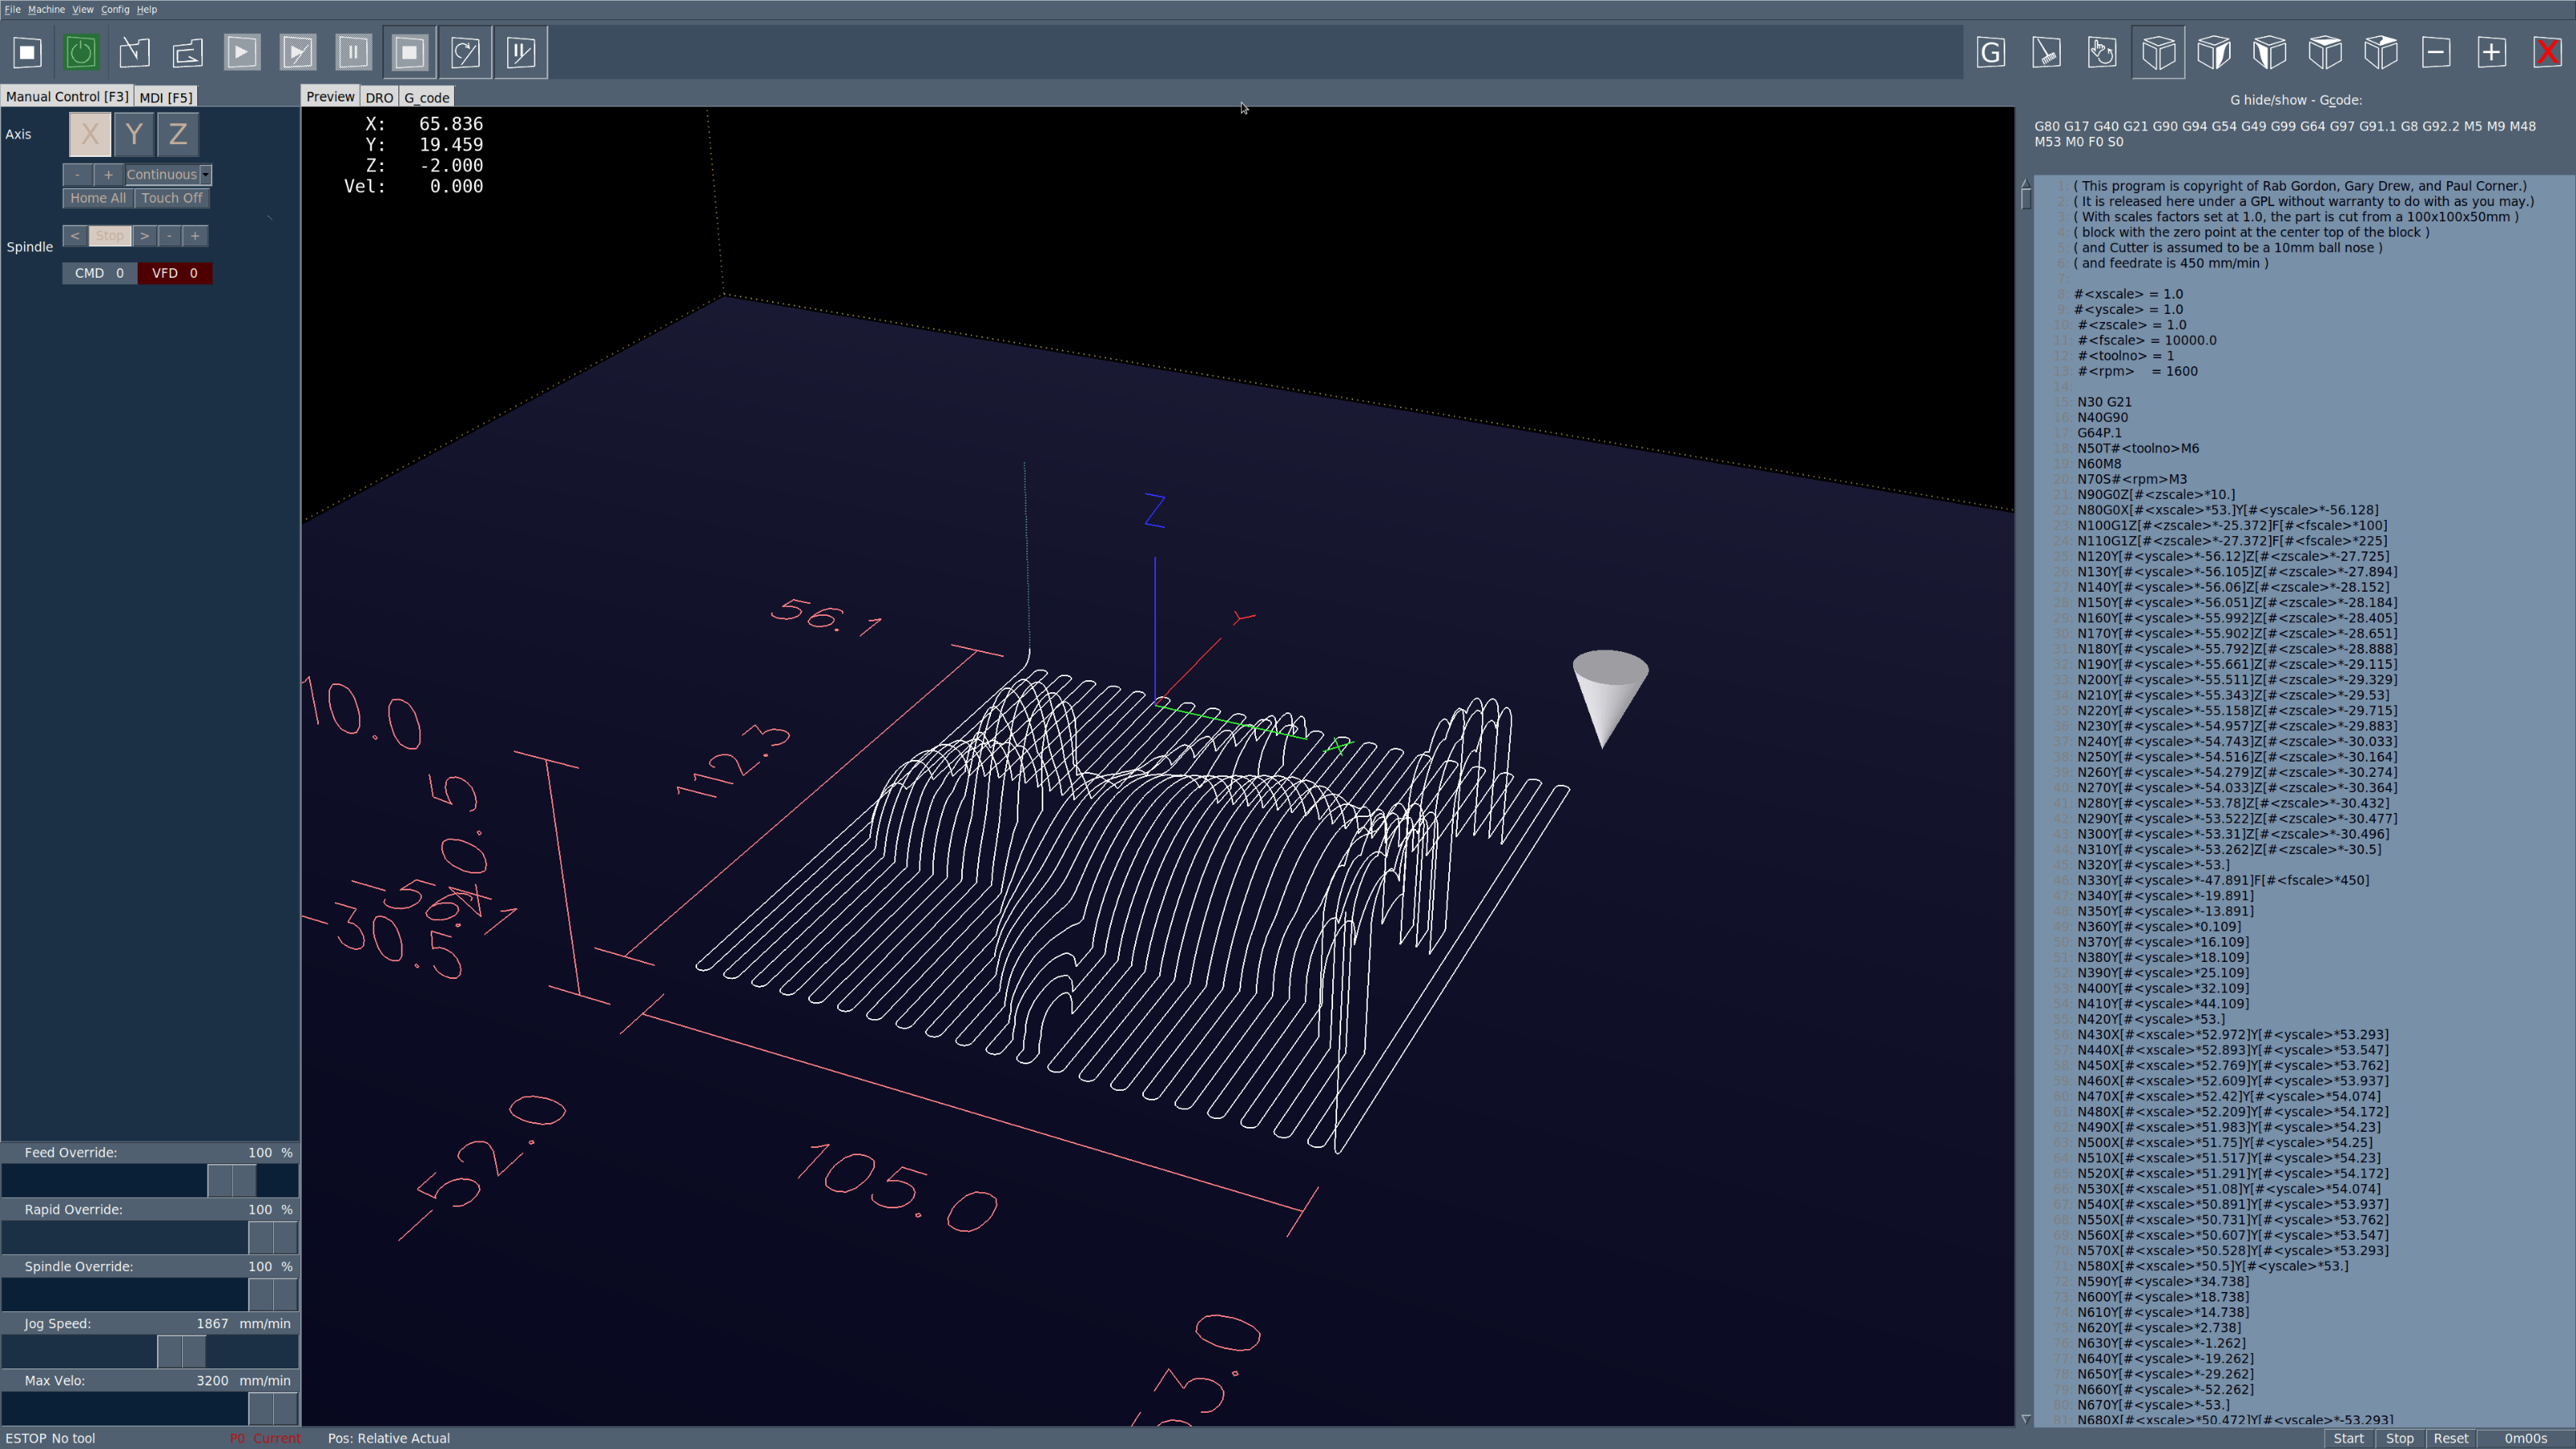The image size is (2576, 1449).
Task: Open the Config menu
Action: 115,9
